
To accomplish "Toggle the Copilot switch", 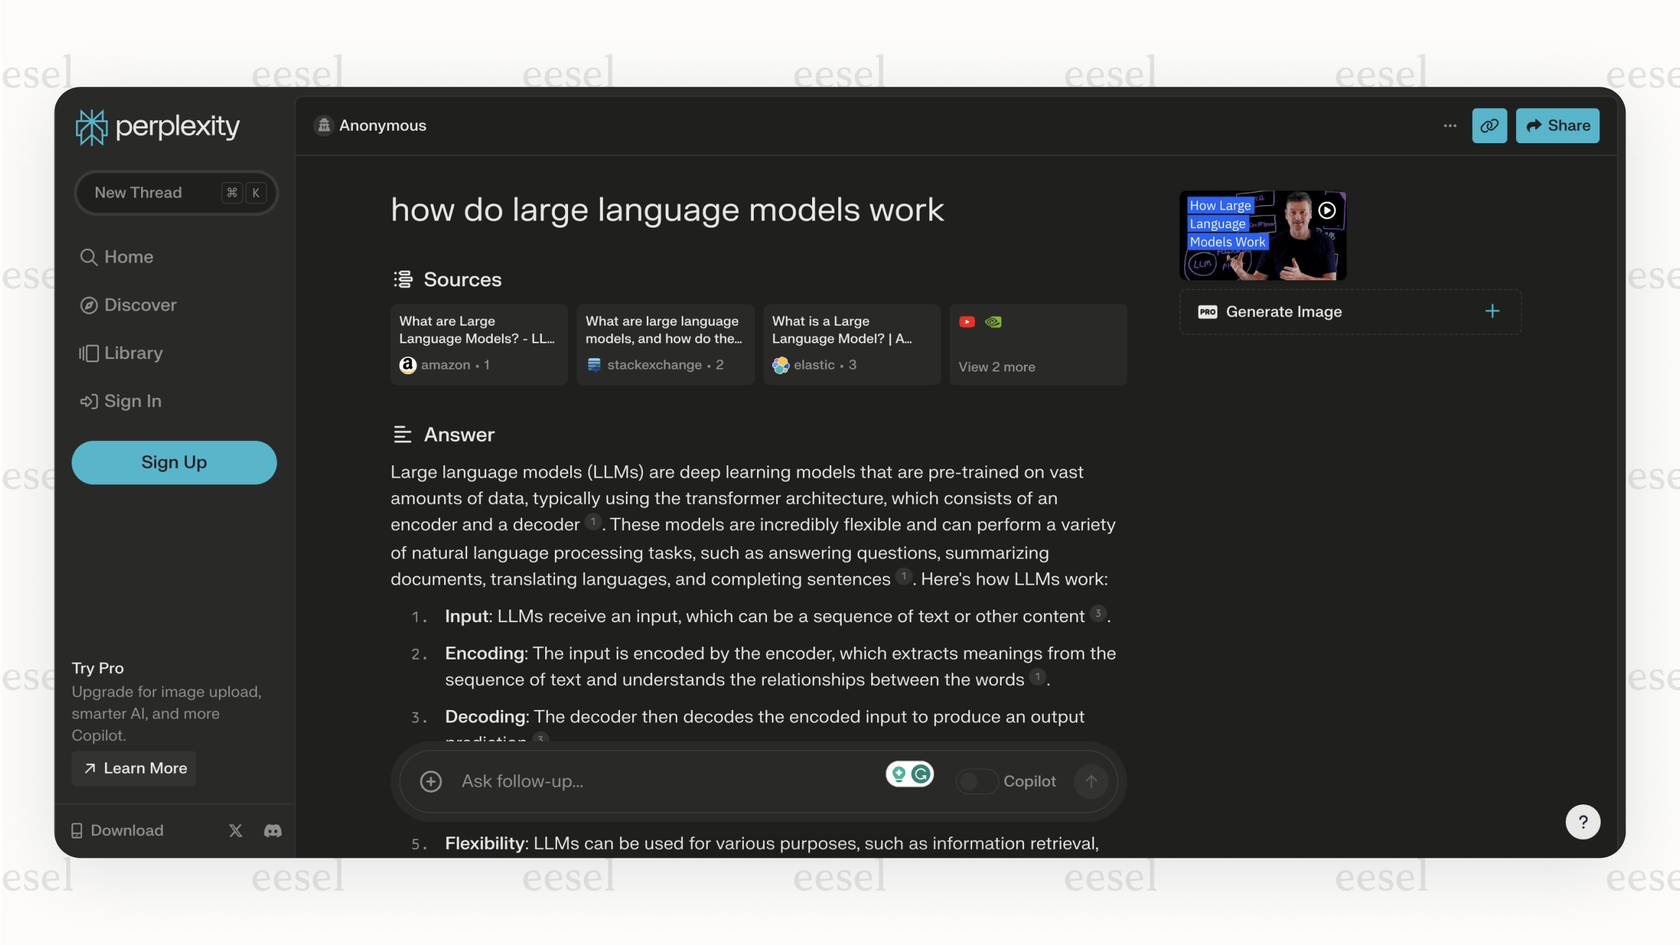I will pos(975,781).
